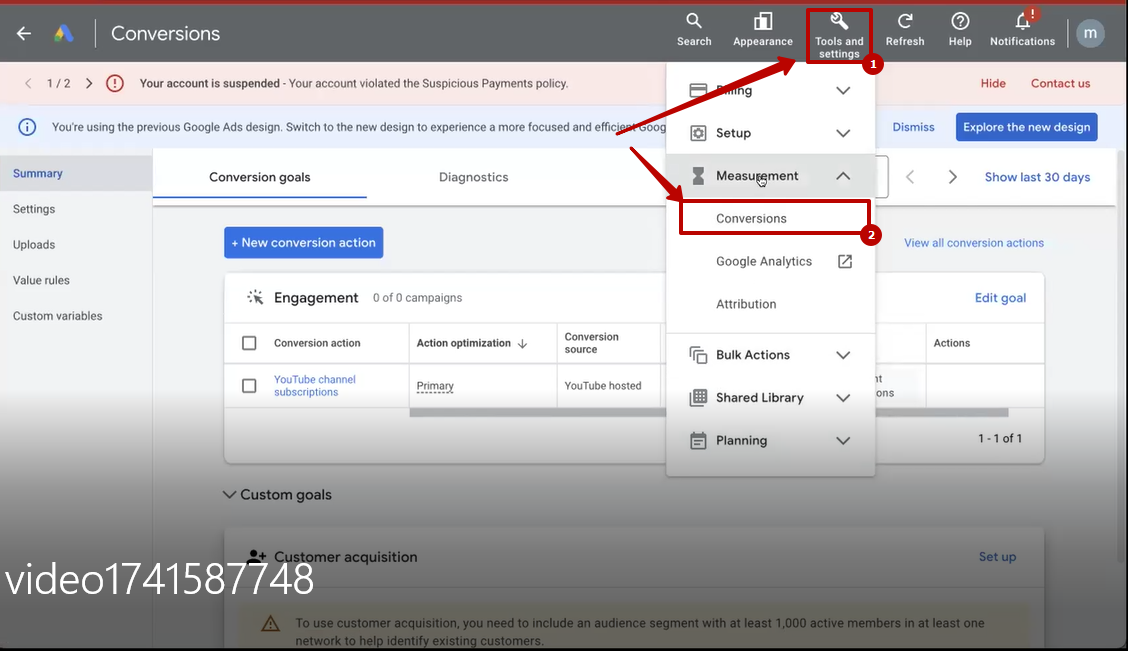Expand the Billing menu section
The width and height of the screenshot is (1128, 651).
(x=843, y=91)
